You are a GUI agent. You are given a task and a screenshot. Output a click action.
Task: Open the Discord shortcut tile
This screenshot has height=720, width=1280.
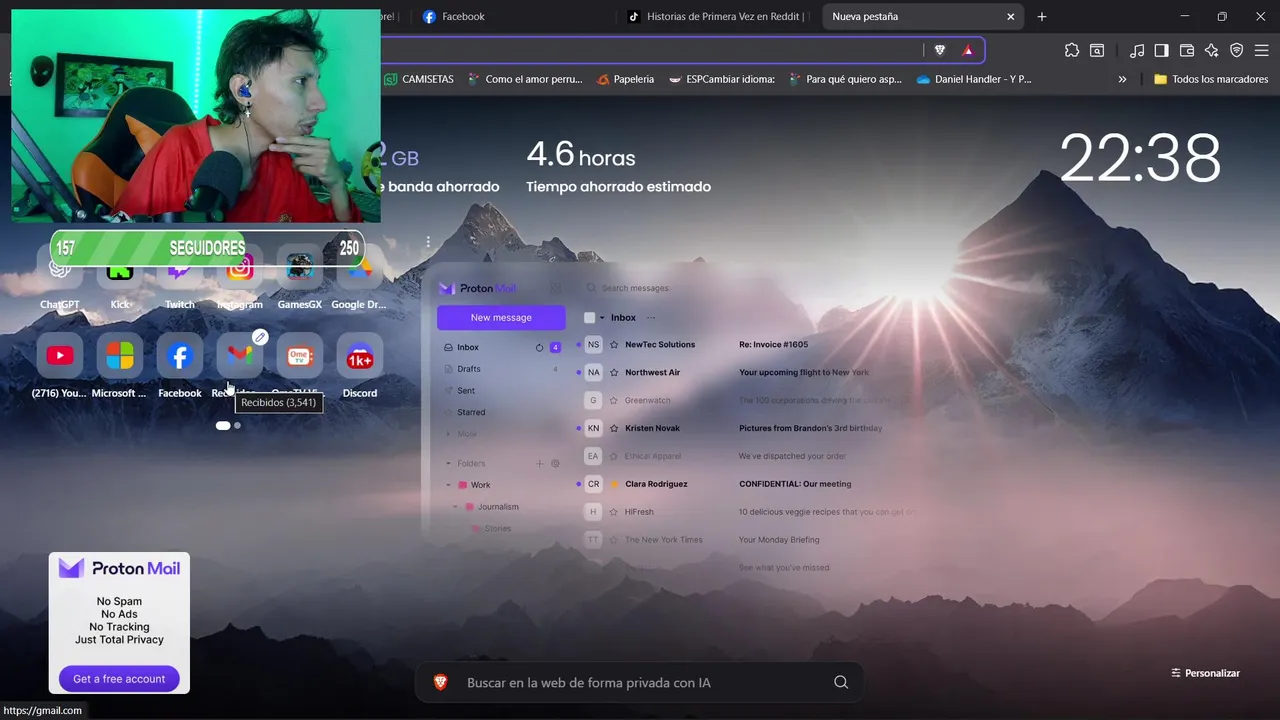pyautogui.click(x=360, y=356)
